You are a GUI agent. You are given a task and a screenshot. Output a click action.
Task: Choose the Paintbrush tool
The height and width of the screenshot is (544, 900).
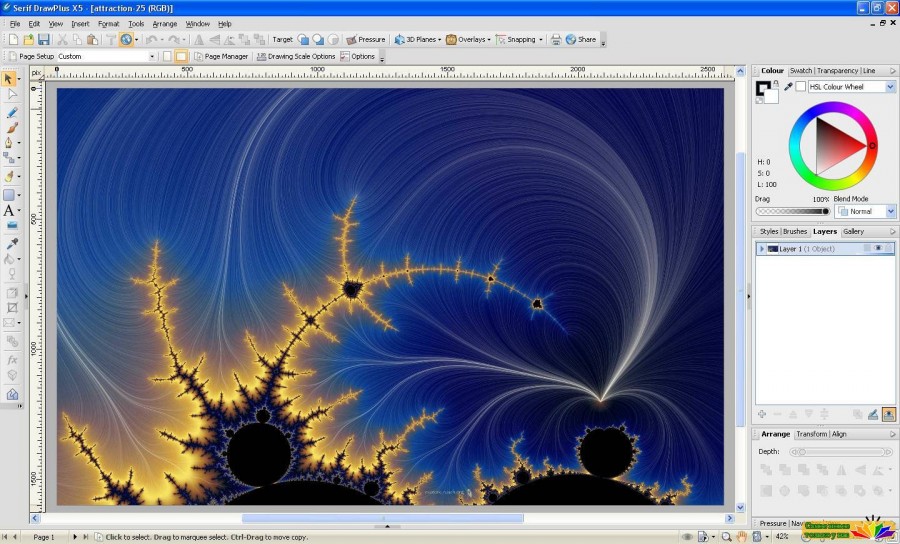pyautogui.click(x=11, y=127)
